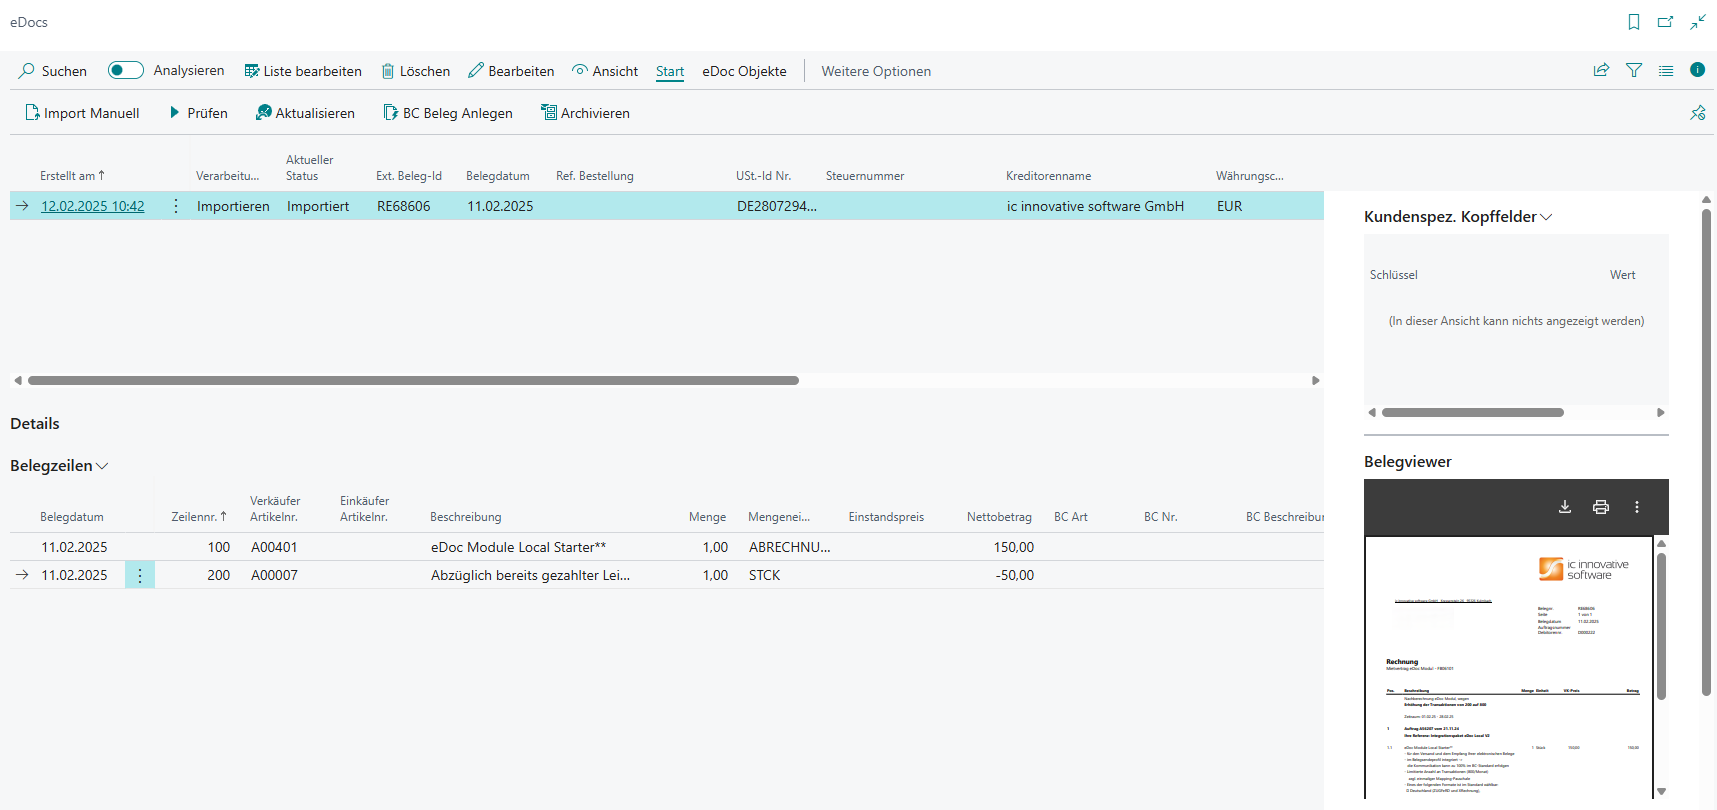
Task: Click the eDocs list horizontal scrollbar
Action: (x=413, y=381)
